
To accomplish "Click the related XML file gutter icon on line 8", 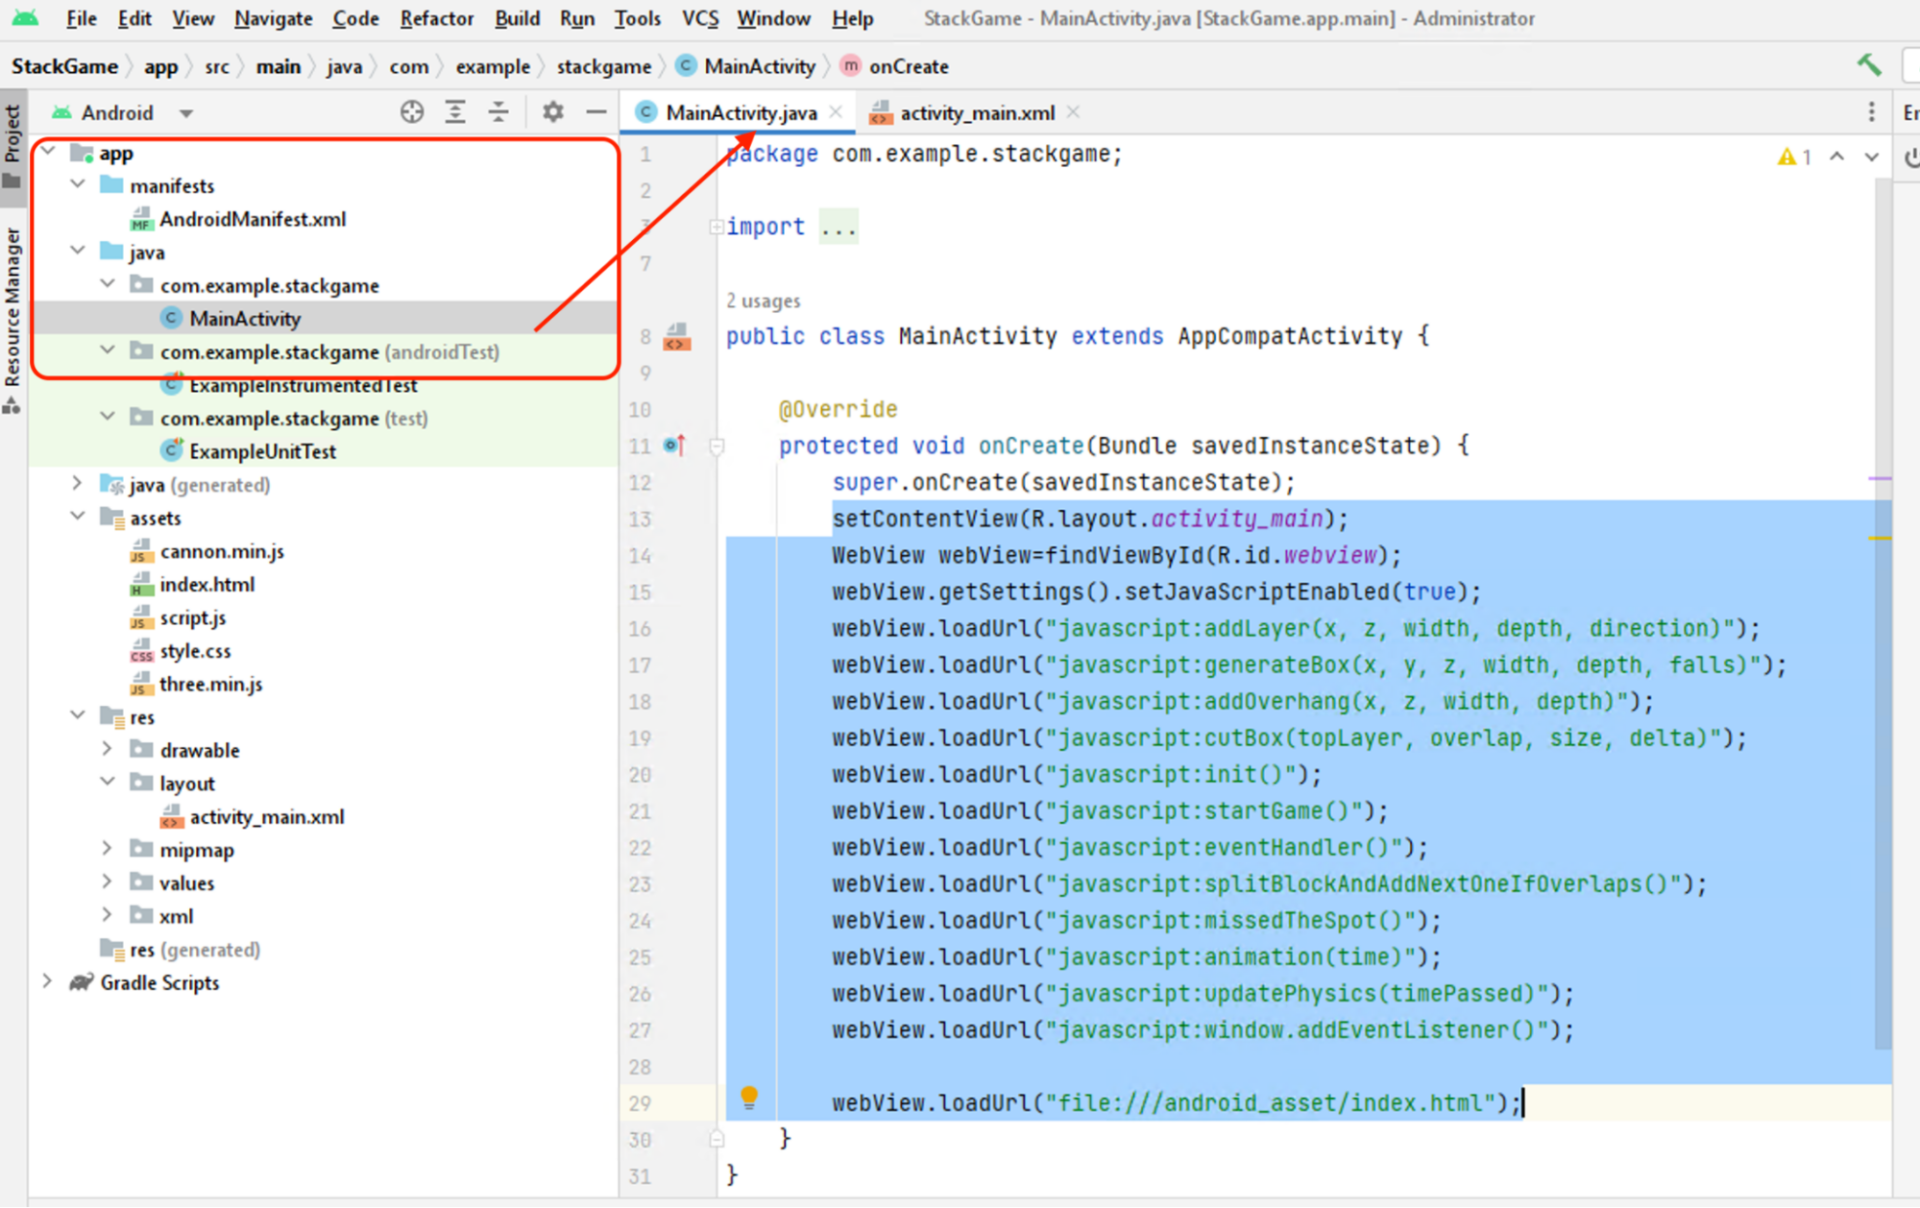I will pyautogui.click(x=677, y=337).
